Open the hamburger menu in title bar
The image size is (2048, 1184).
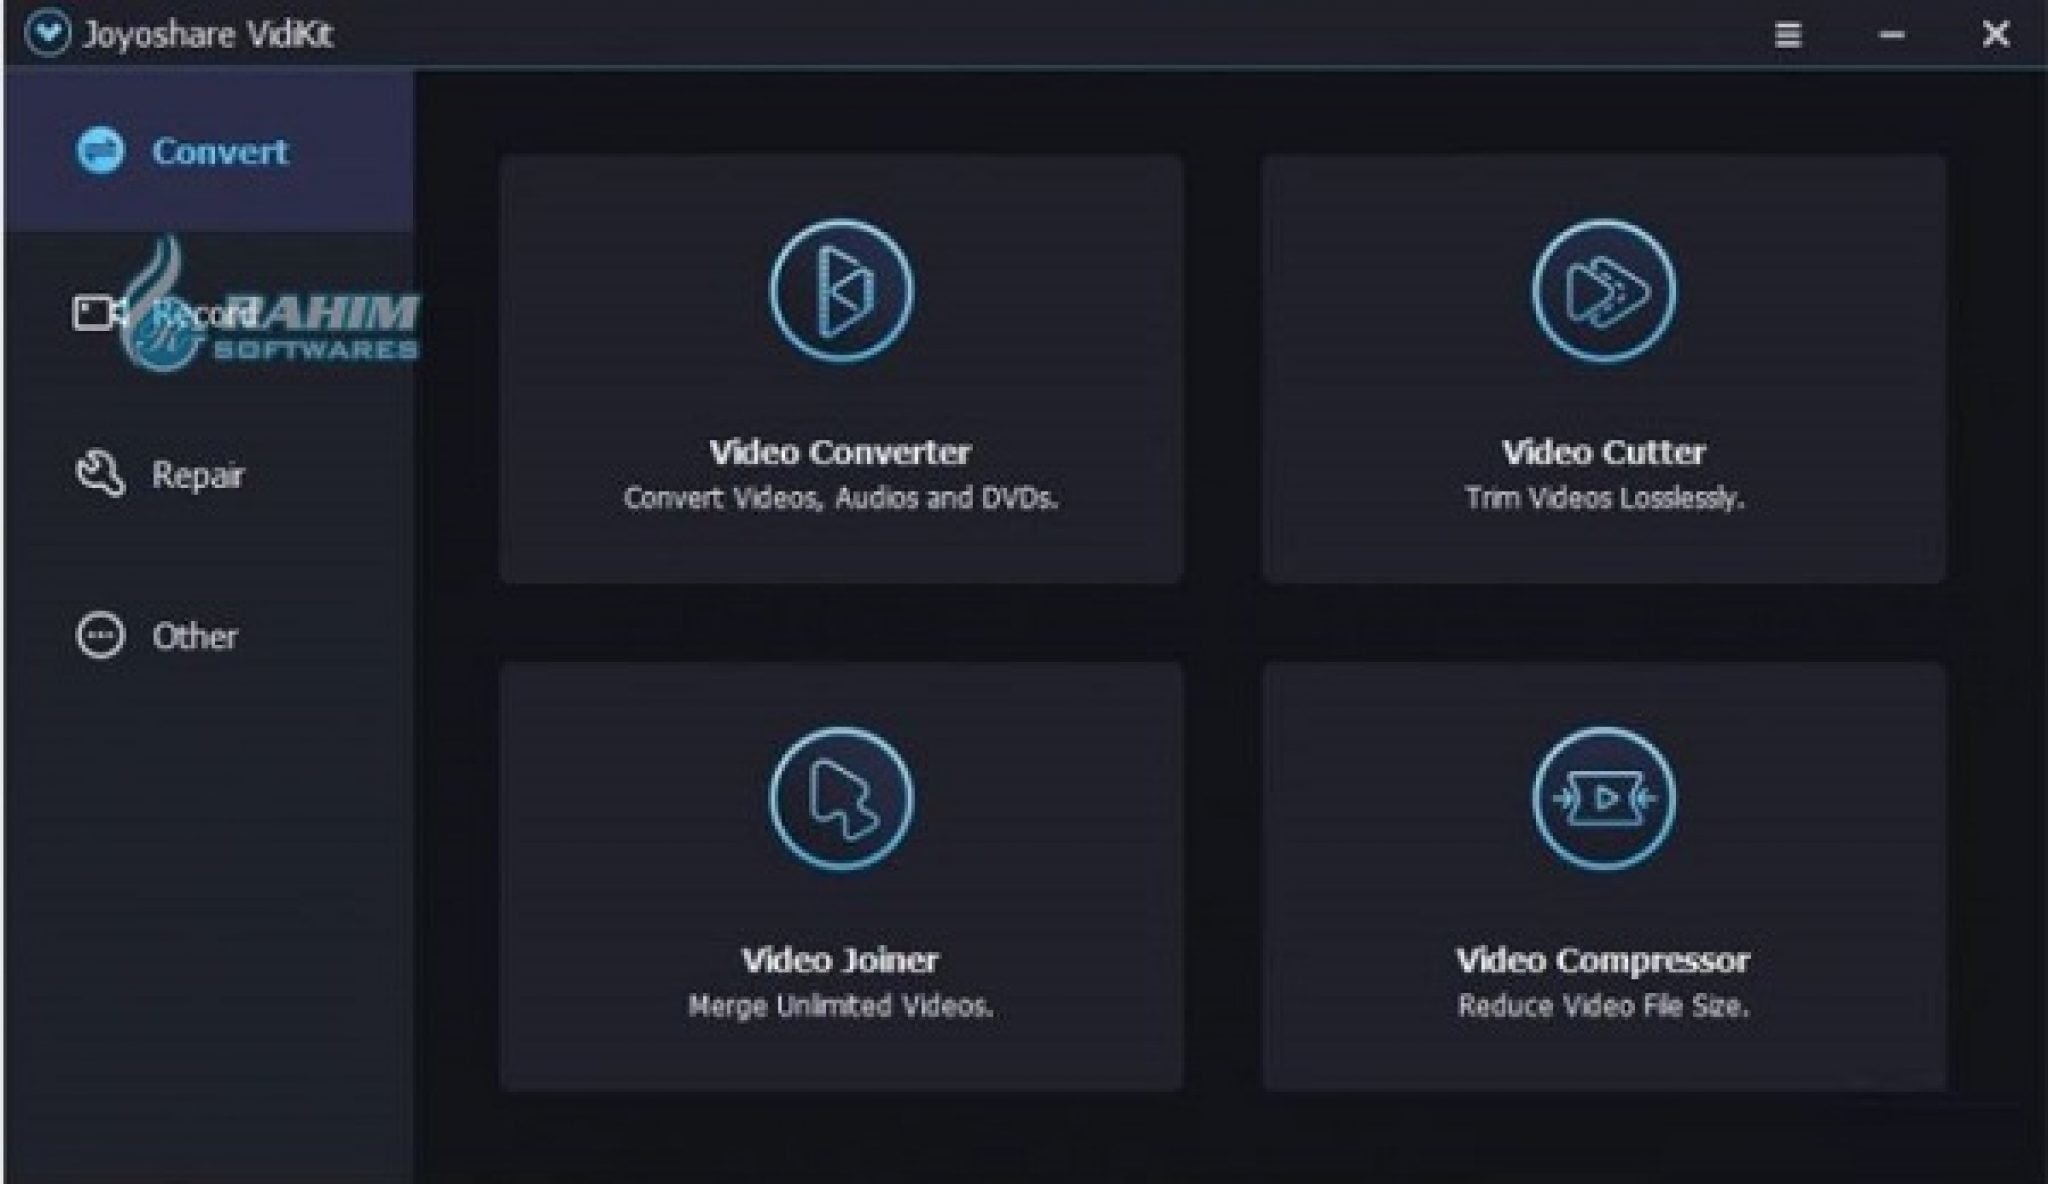tap(1787, 34)
